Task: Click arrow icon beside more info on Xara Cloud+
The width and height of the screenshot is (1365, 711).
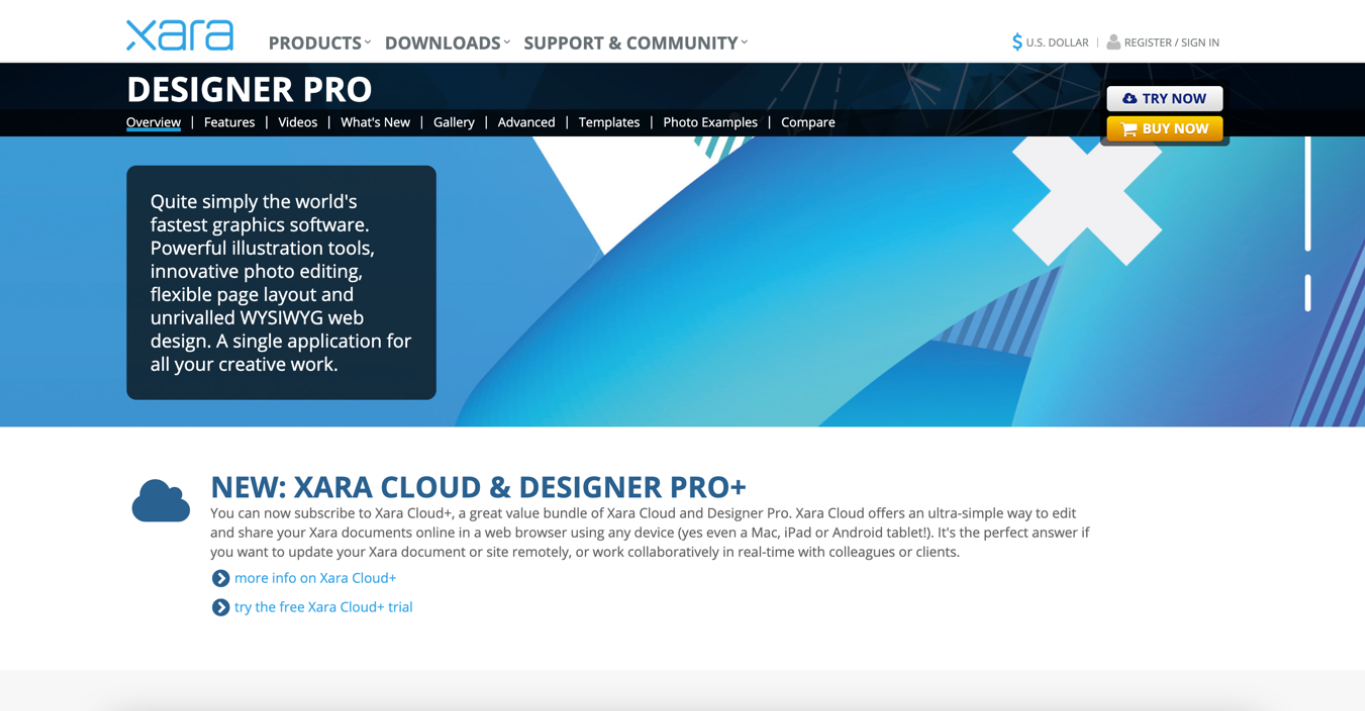Action: pos(221,578)
